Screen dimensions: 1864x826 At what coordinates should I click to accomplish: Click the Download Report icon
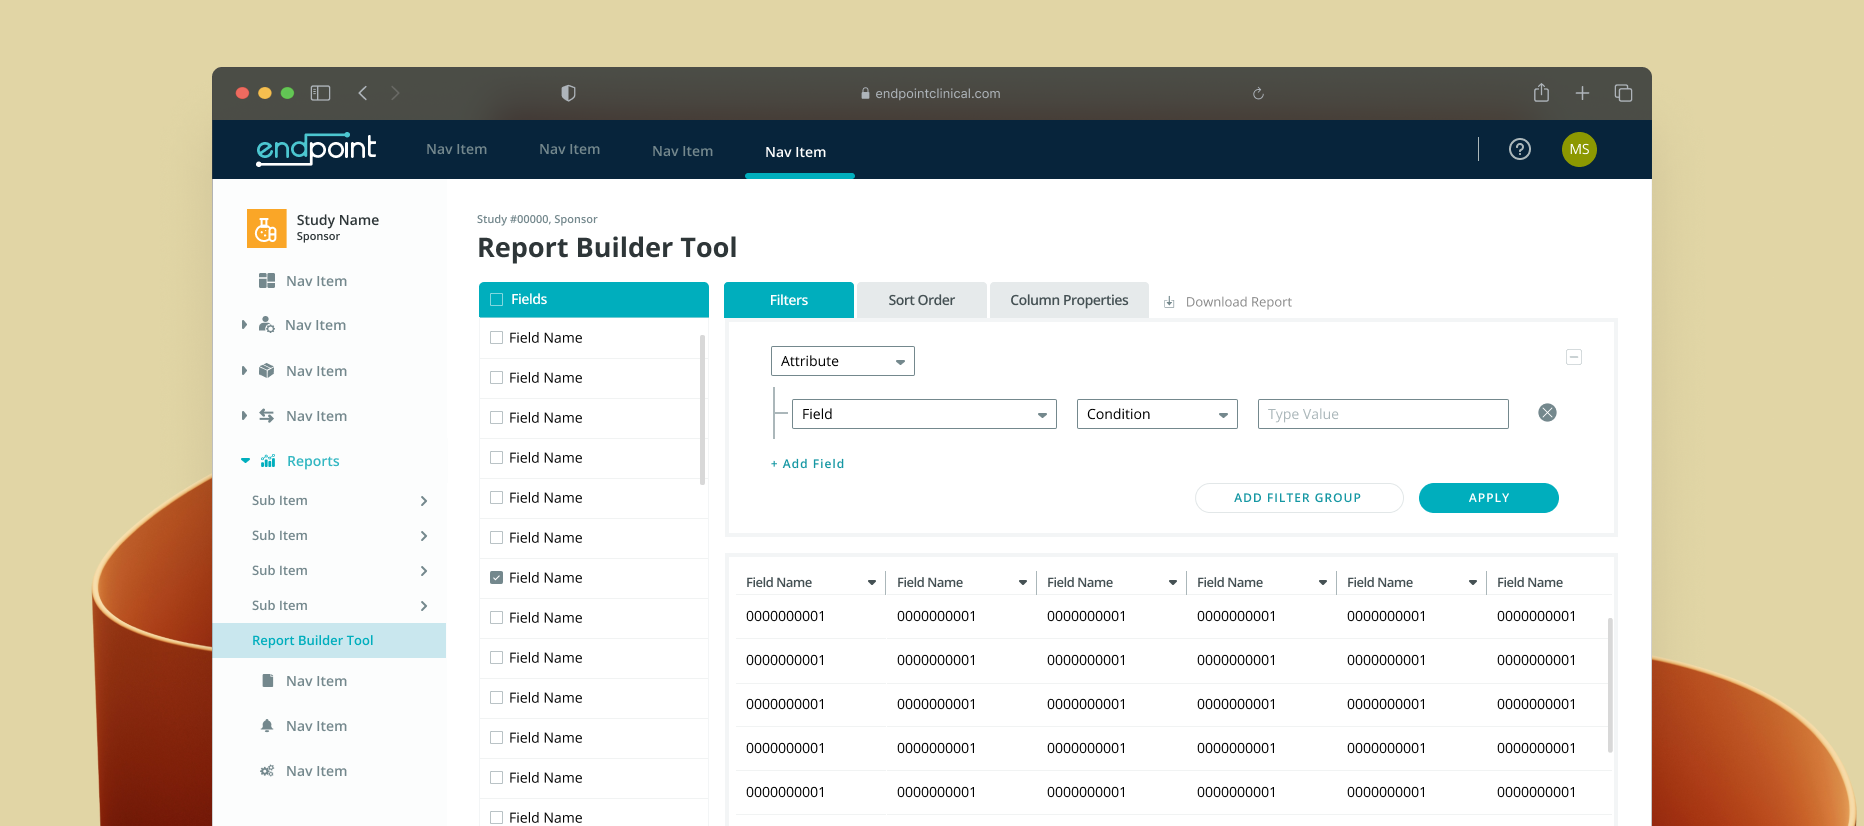(1169, 302)
